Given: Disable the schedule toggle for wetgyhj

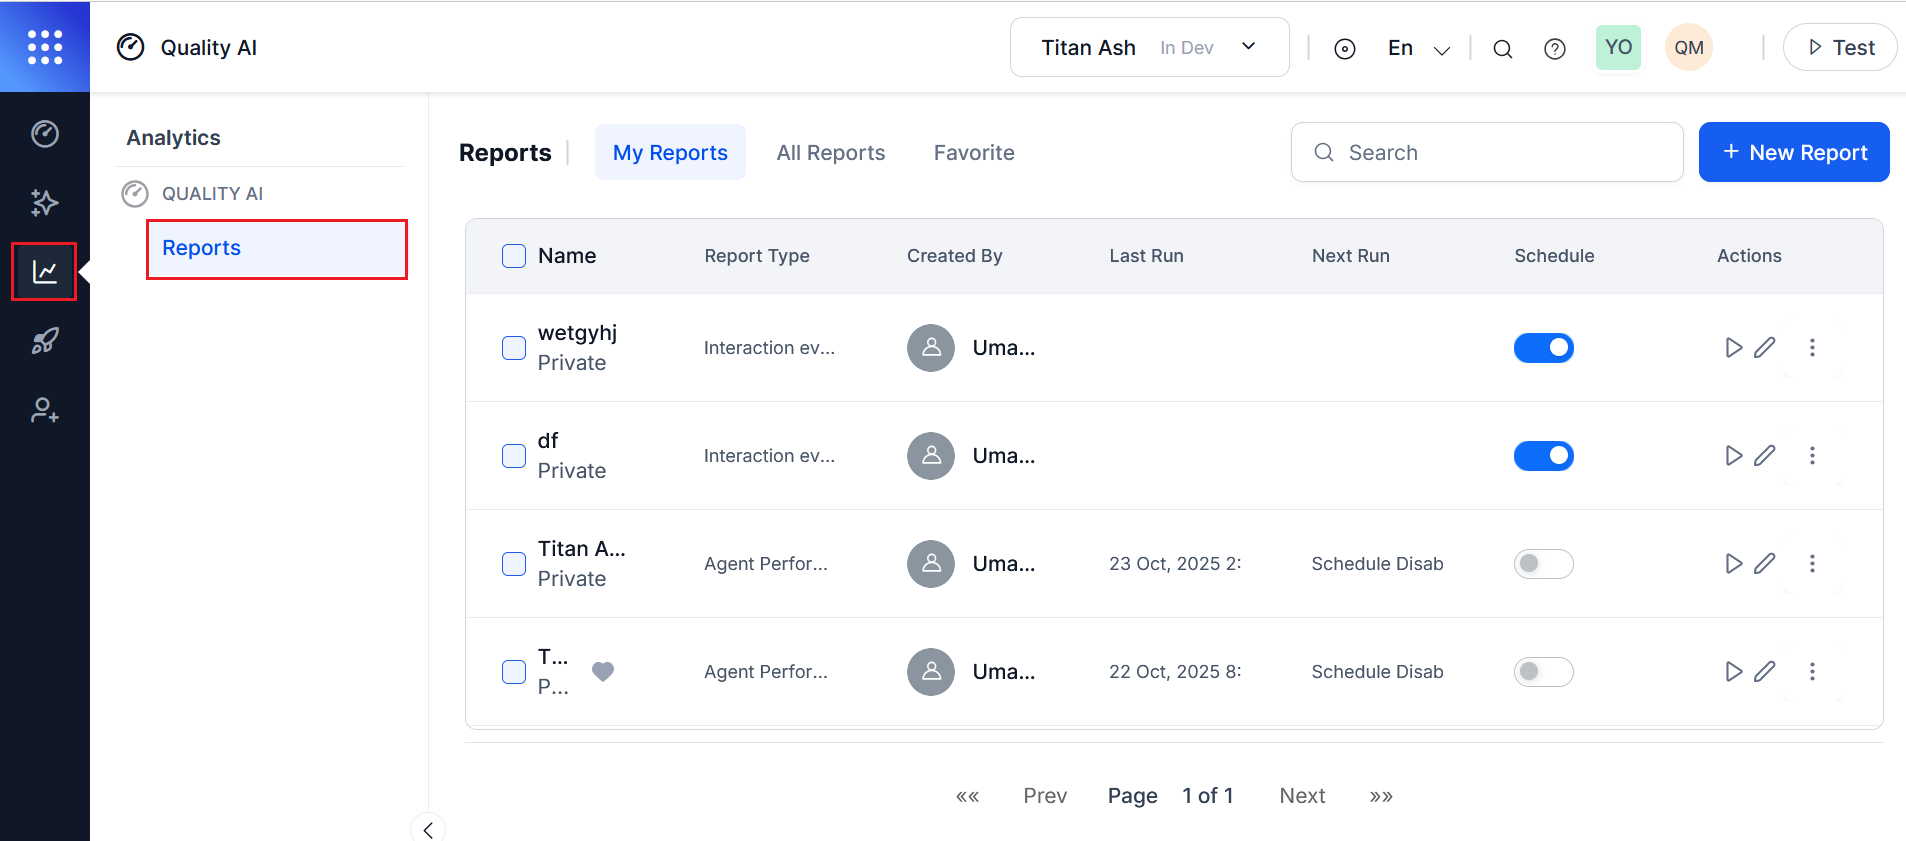Looking at the screenshot, I should click(x=1543, y=348).
